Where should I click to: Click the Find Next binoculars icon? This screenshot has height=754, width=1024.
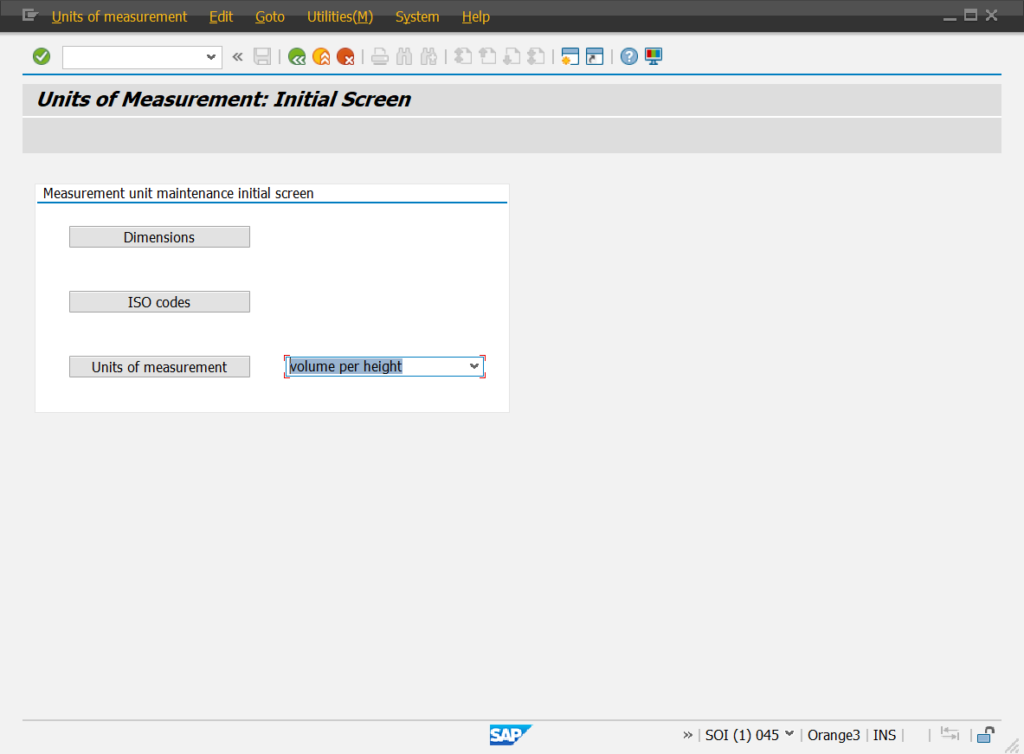coord(428,57)
